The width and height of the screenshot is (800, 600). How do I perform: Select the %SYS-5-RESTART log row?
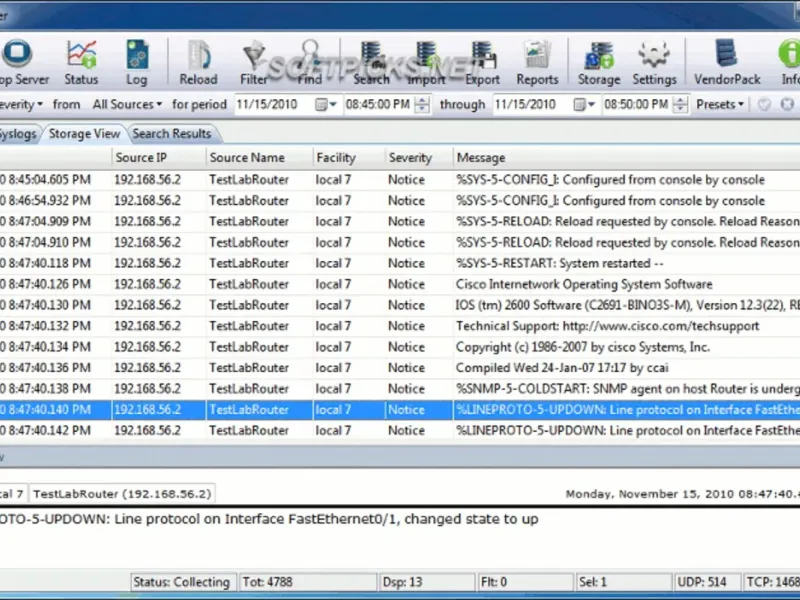[400, 263]
